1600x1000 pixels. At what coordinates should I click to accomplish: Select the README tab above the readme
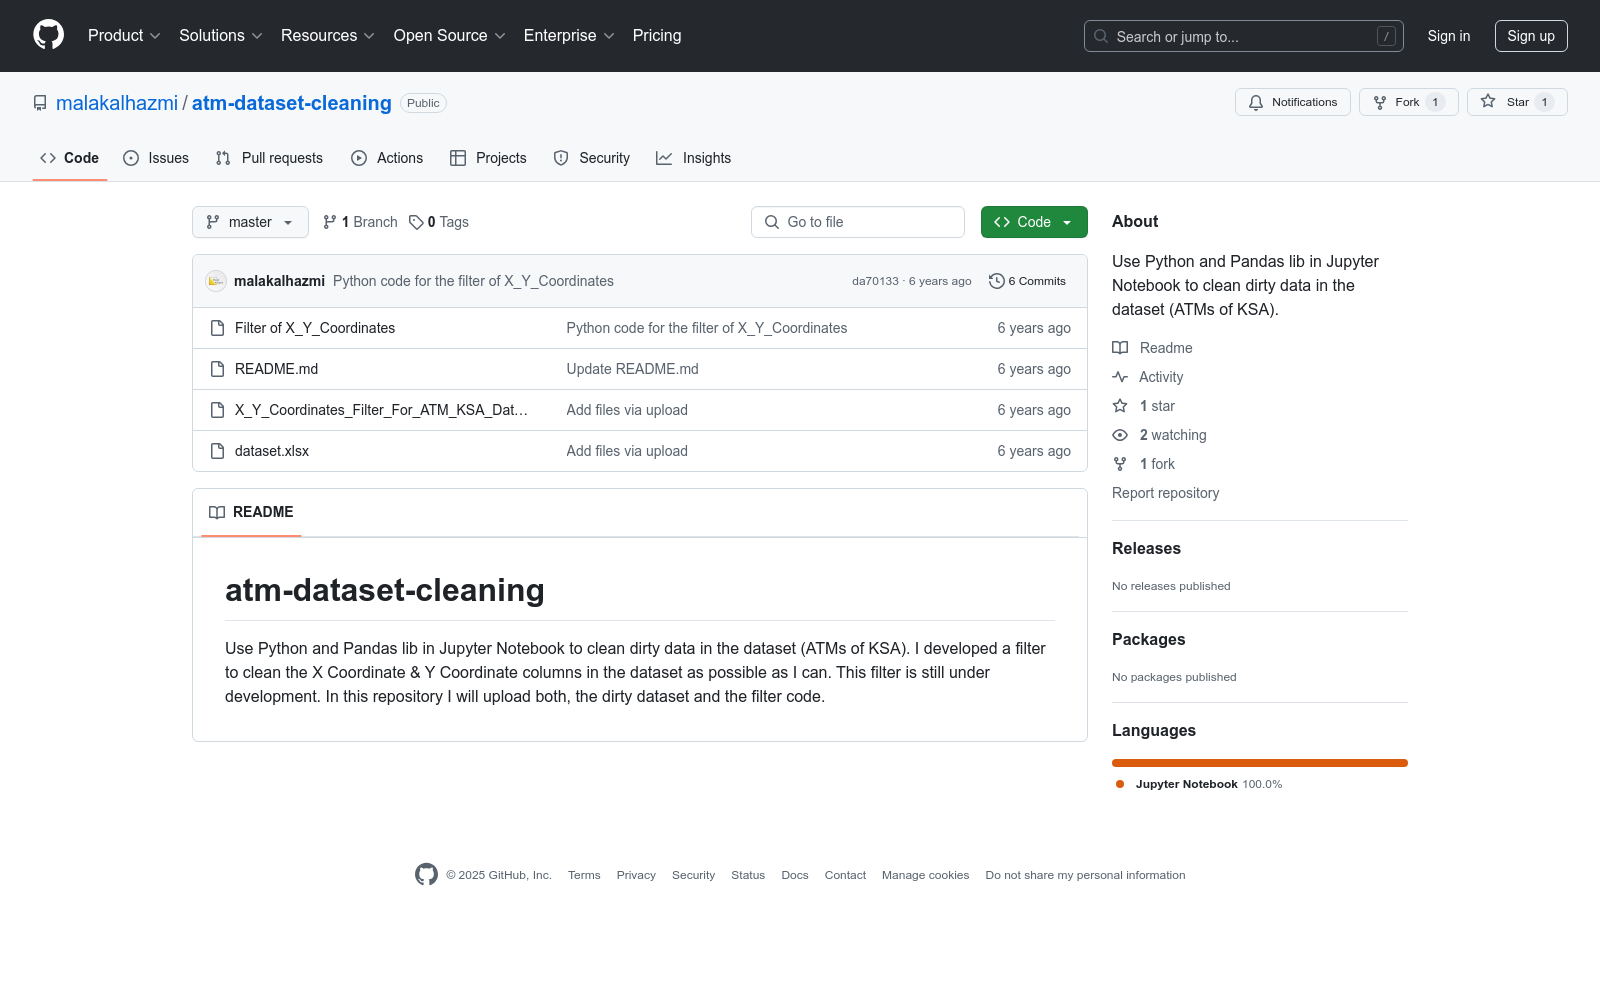251,512
